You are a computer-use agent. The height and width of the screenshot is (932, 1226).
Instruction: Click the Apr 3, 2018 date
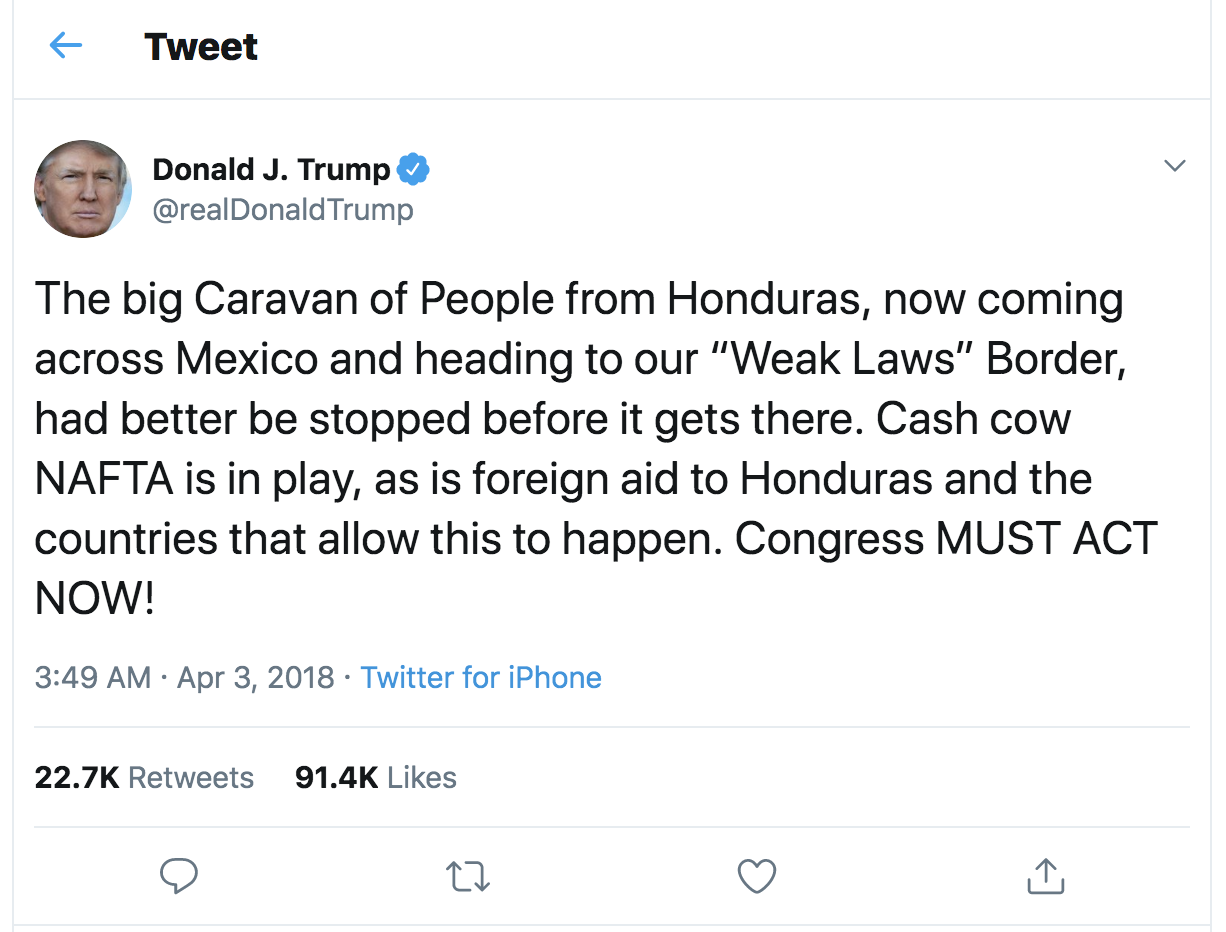255,678
